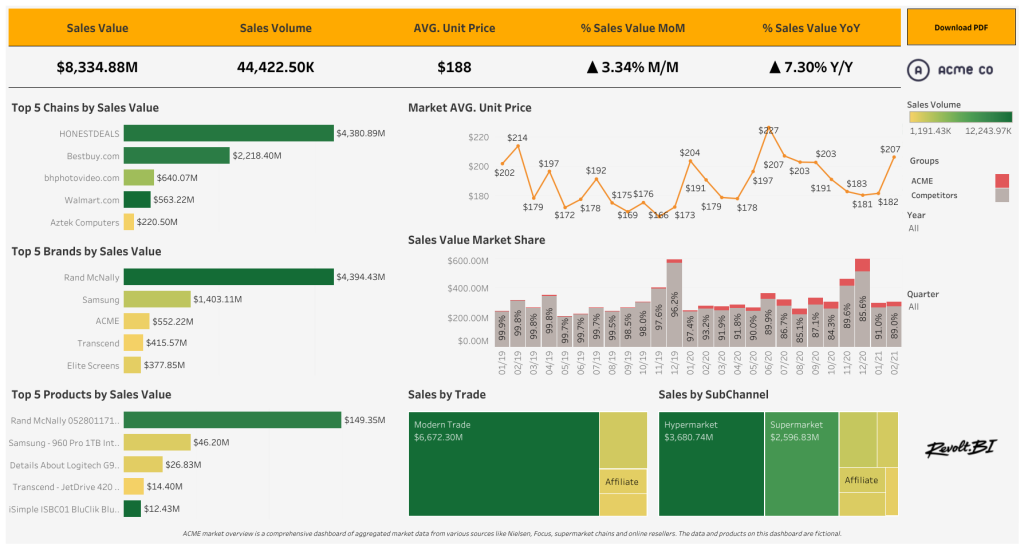Click the Acme Co logo icon
The image size is (1024, 549).
pos(918,70)
